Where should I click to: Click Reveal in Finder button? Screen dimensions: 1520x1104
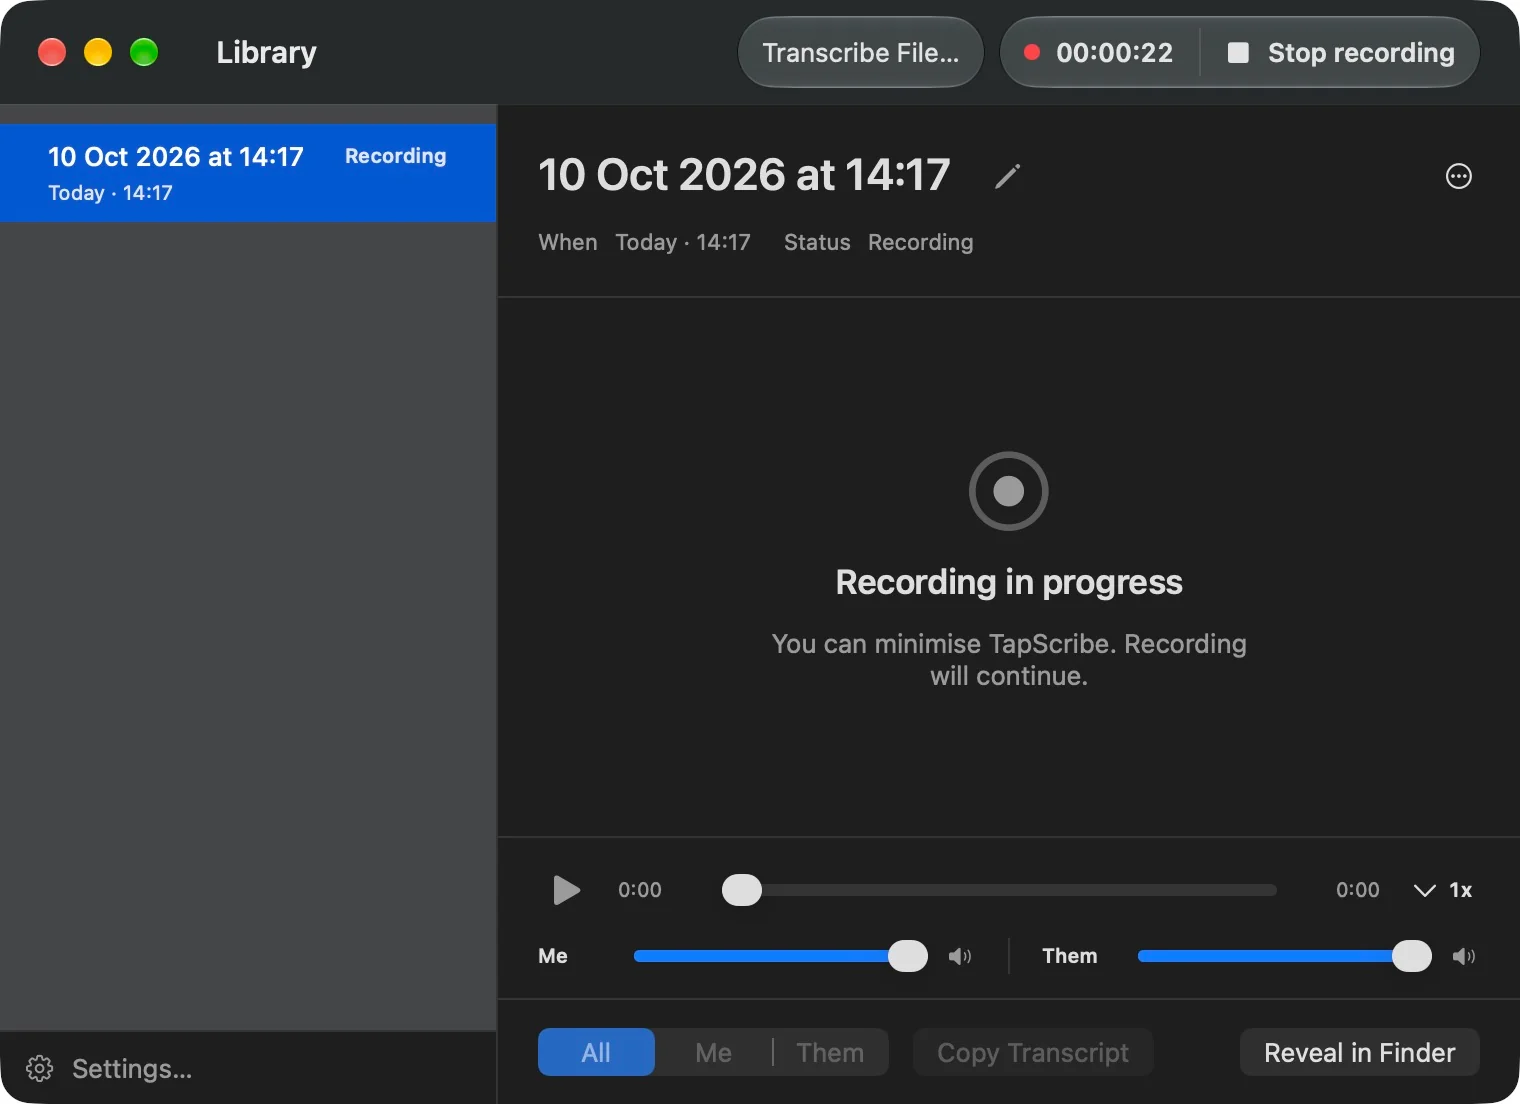click(x=1359, y=1052)
